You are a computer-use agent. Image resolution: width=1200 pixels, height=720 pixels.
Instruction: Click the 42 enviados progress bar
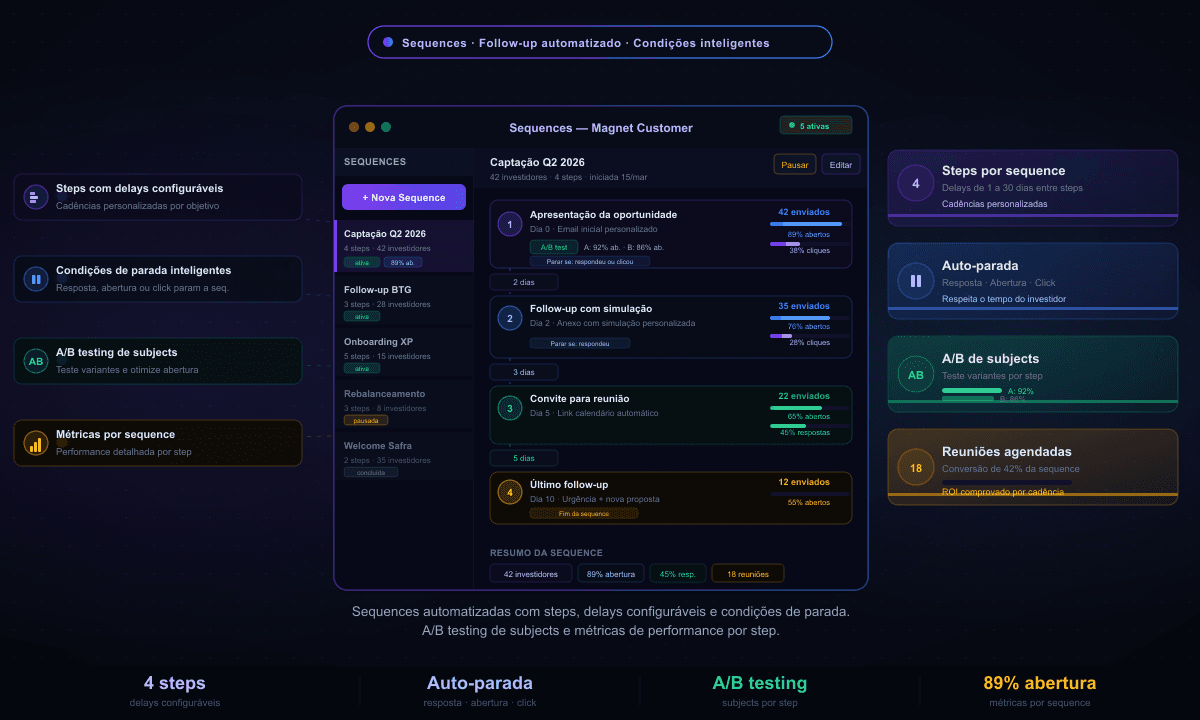806,224
